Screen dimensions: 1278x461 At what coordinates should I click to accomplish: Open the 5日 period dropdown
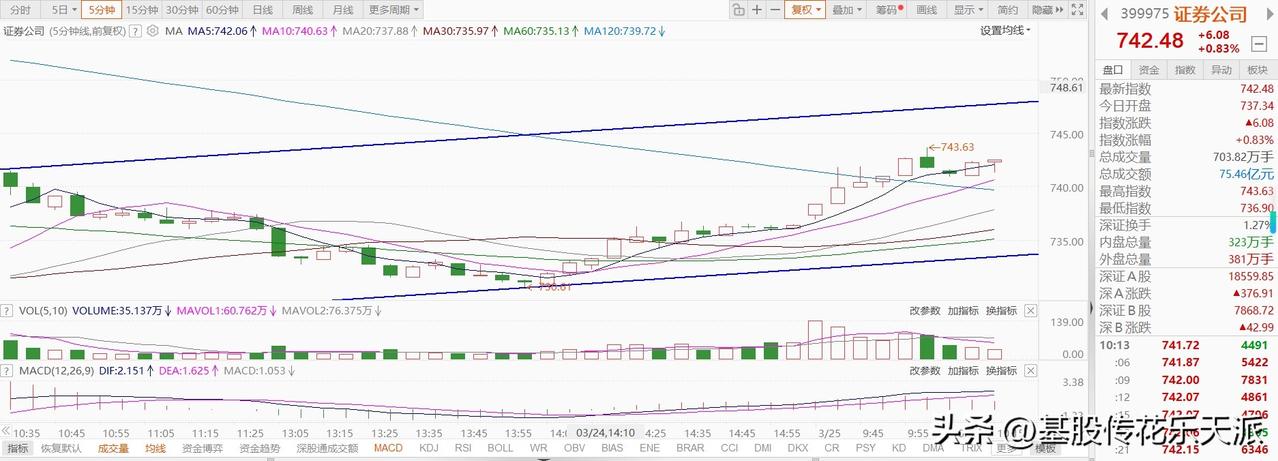pos(64,10)
